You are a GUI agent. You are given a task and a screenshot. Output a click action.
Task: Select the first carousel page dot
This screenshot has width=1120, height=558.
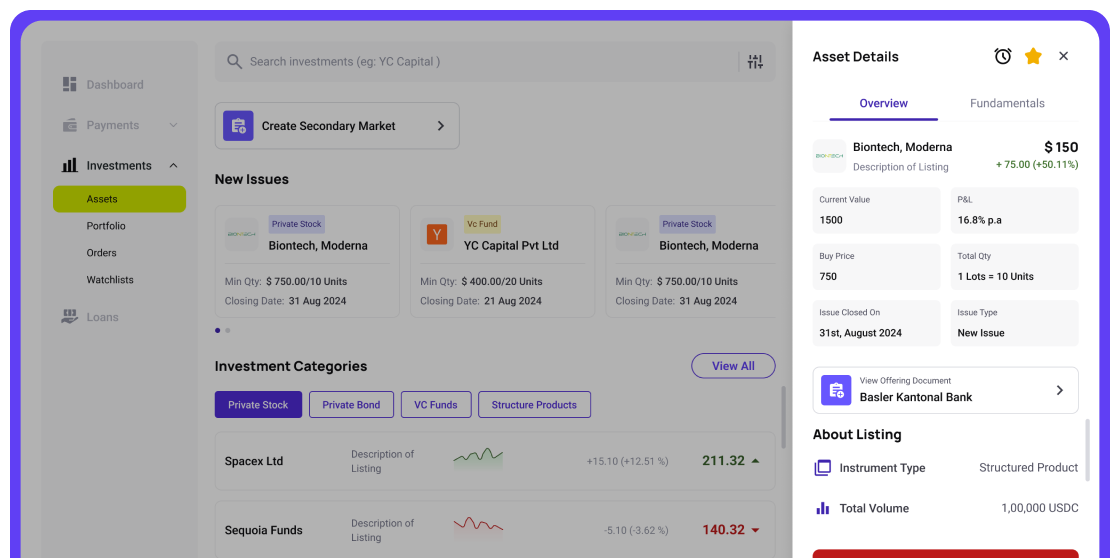218,331
